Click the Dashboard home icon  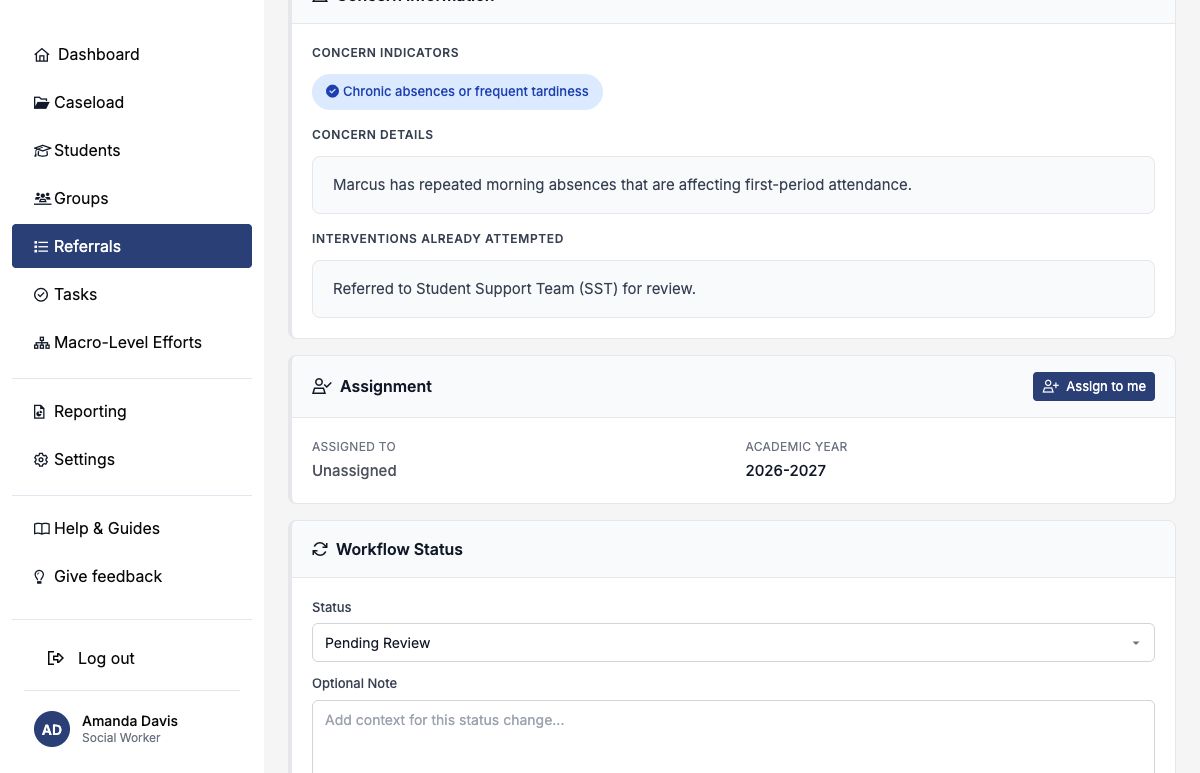click(x=42, y=55)
